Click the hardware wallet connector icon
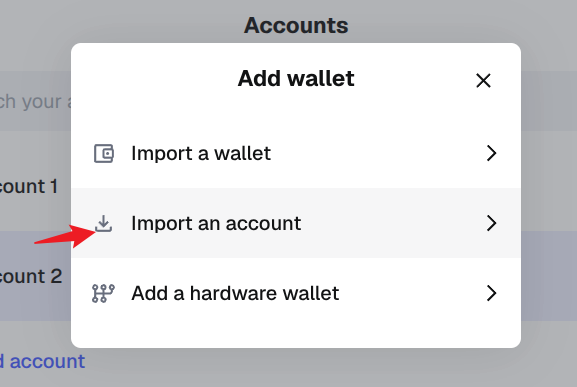Screen dimensions: 577x387 pyautogui.click(x=103, y=293)
